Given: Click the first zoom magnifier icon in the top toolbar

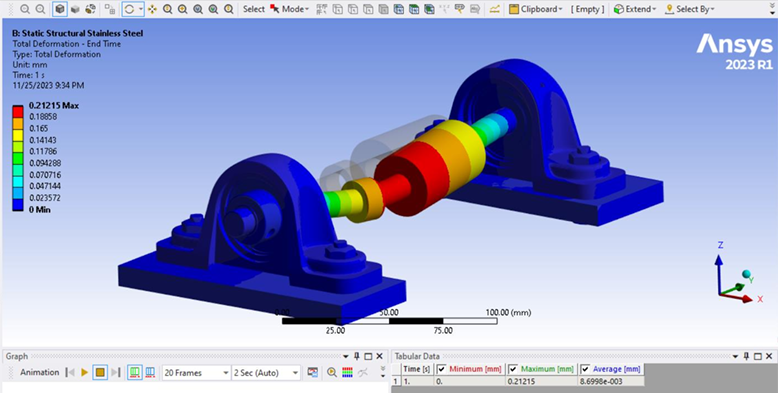Looking at the screenshot, I should click(25, 9).
